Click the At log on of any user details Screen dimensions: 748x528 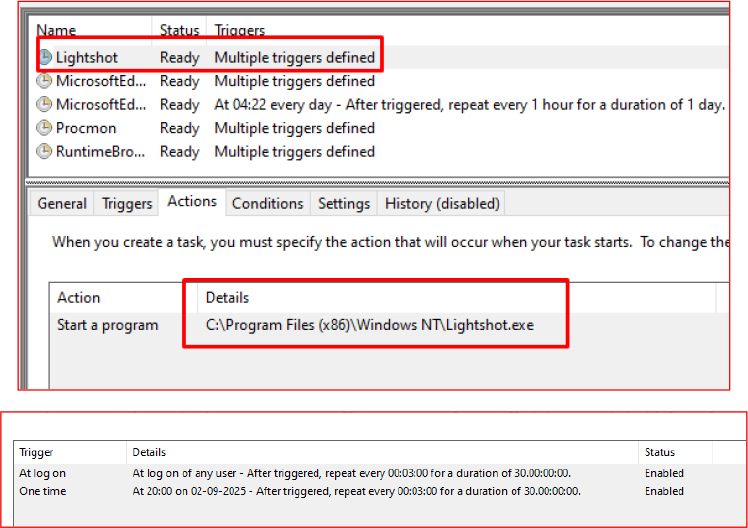click(352, 473)
